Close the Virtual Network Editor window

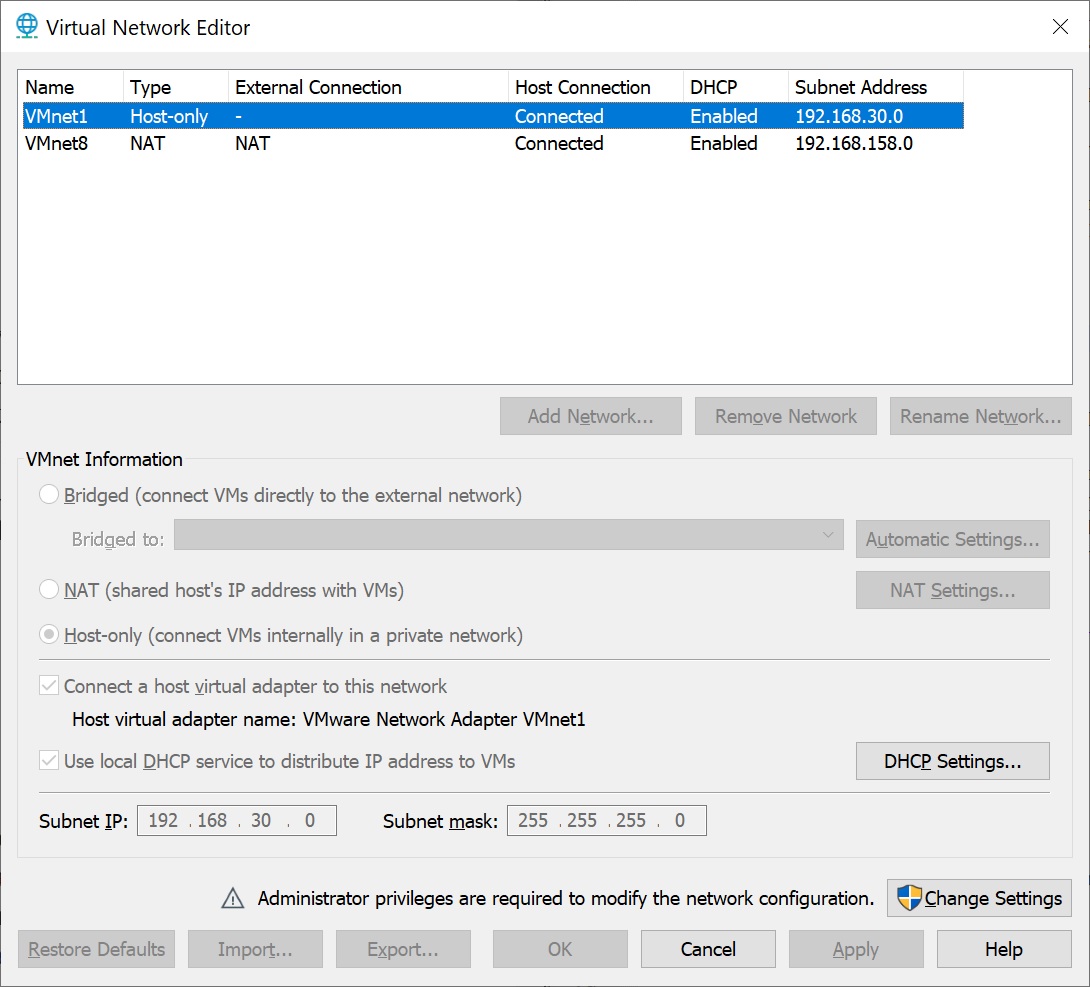pos(1060,26)
